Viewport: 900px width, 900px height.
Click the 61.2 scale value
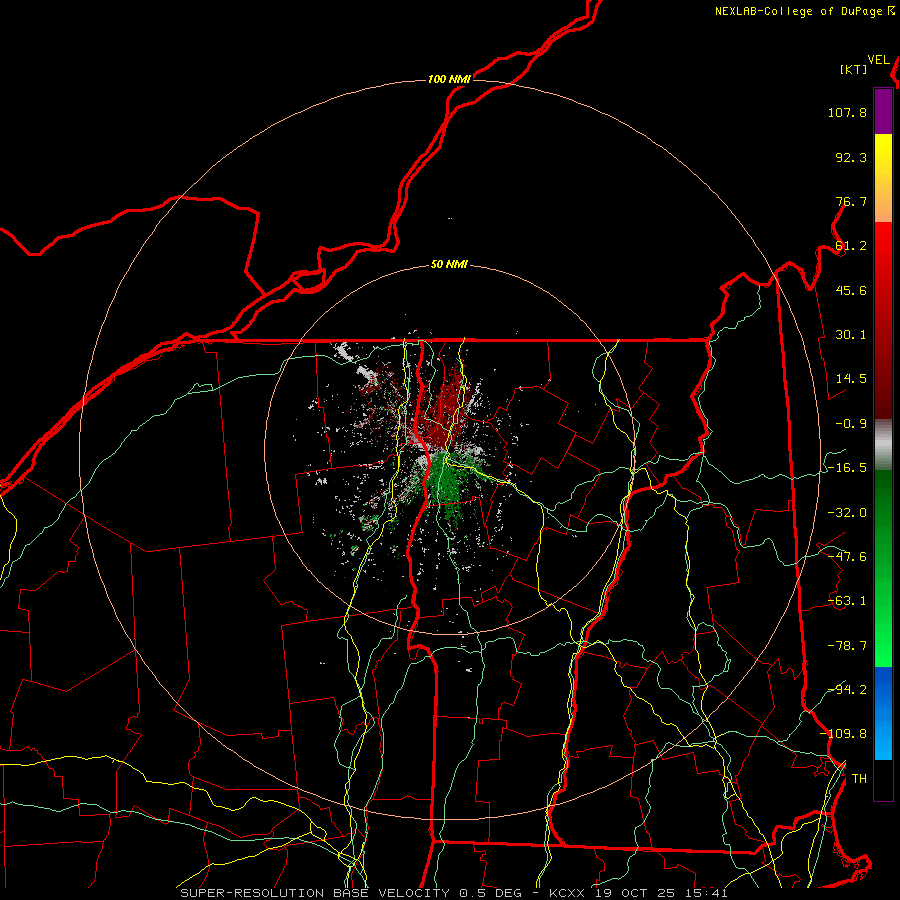click(x=851, y=246)
